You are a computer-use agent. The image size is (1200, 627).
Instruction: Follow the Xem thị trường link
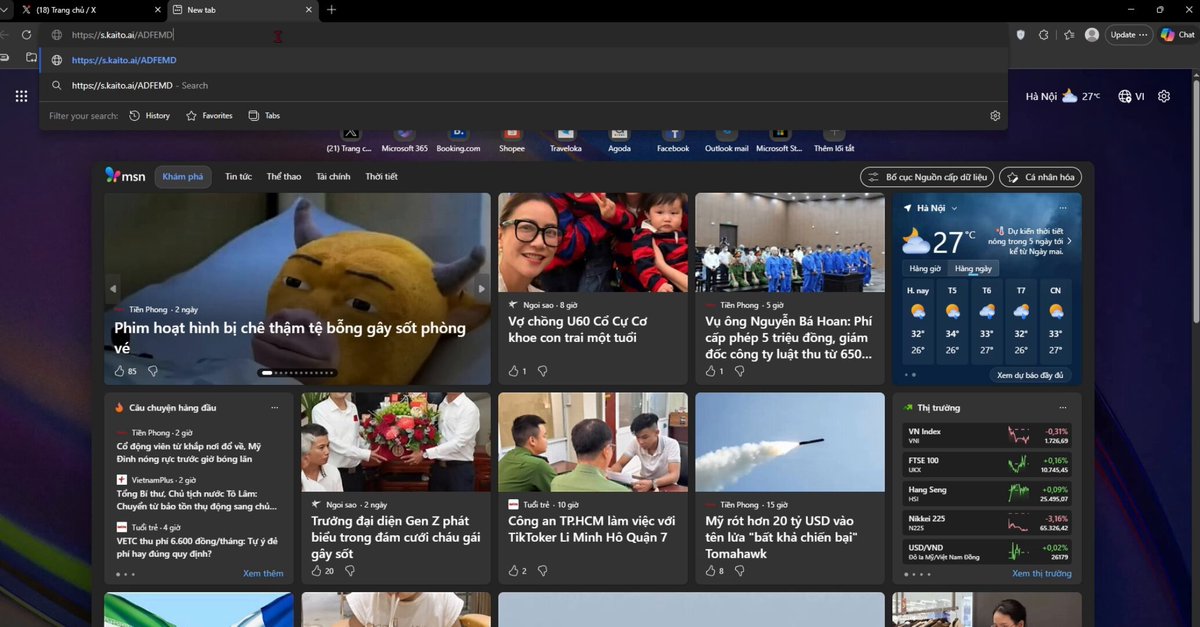pos(1041,574)
